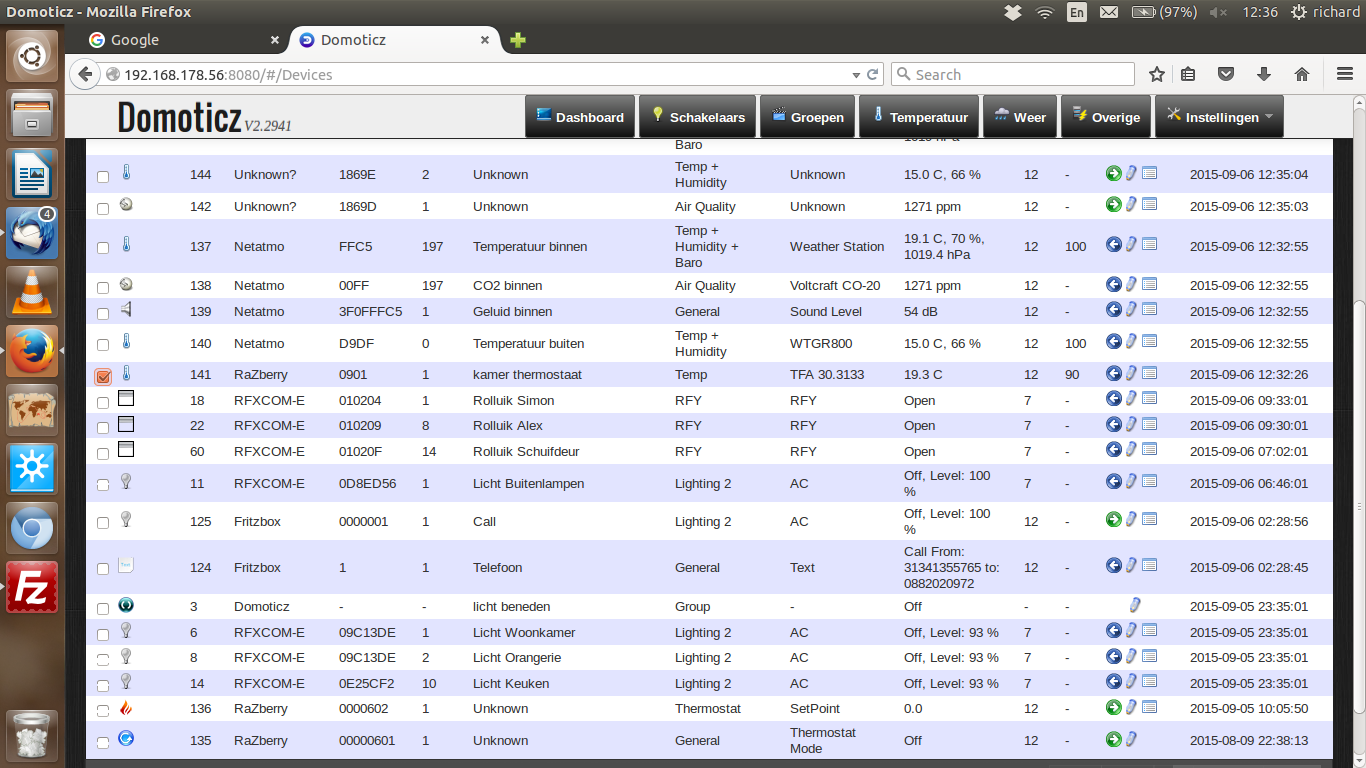Open FileZilla from the Ubuntu launcher
Viewport: 1366px width, 768px height.
32,587
